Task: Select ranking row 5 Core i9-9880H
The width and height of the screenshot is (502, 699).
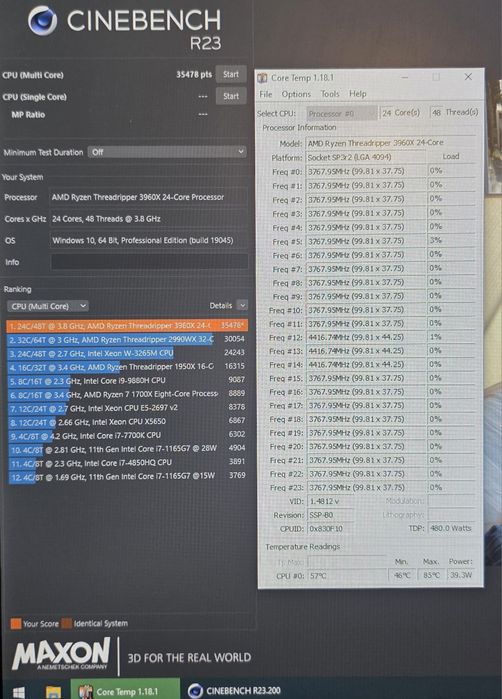Action: point(127,380)
